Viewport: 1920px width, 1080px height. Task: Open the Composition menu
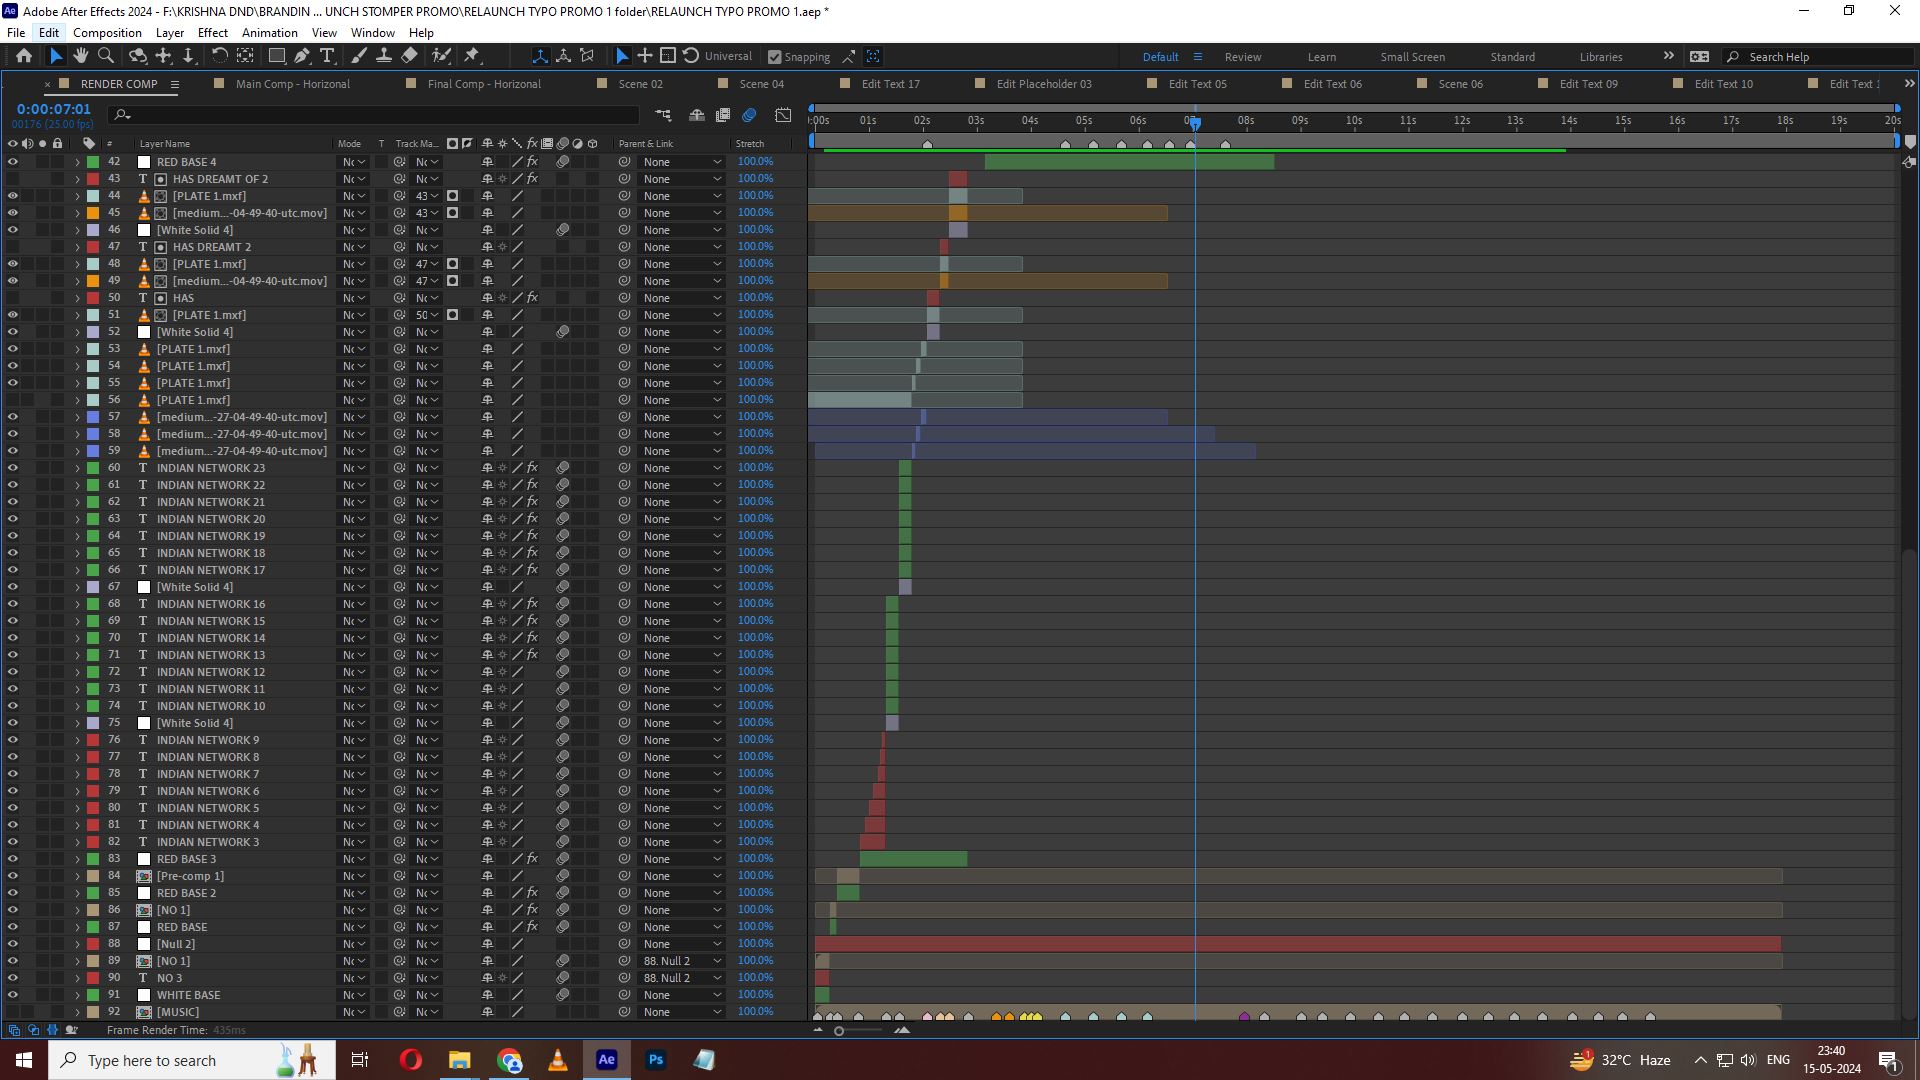pos(107,32)
